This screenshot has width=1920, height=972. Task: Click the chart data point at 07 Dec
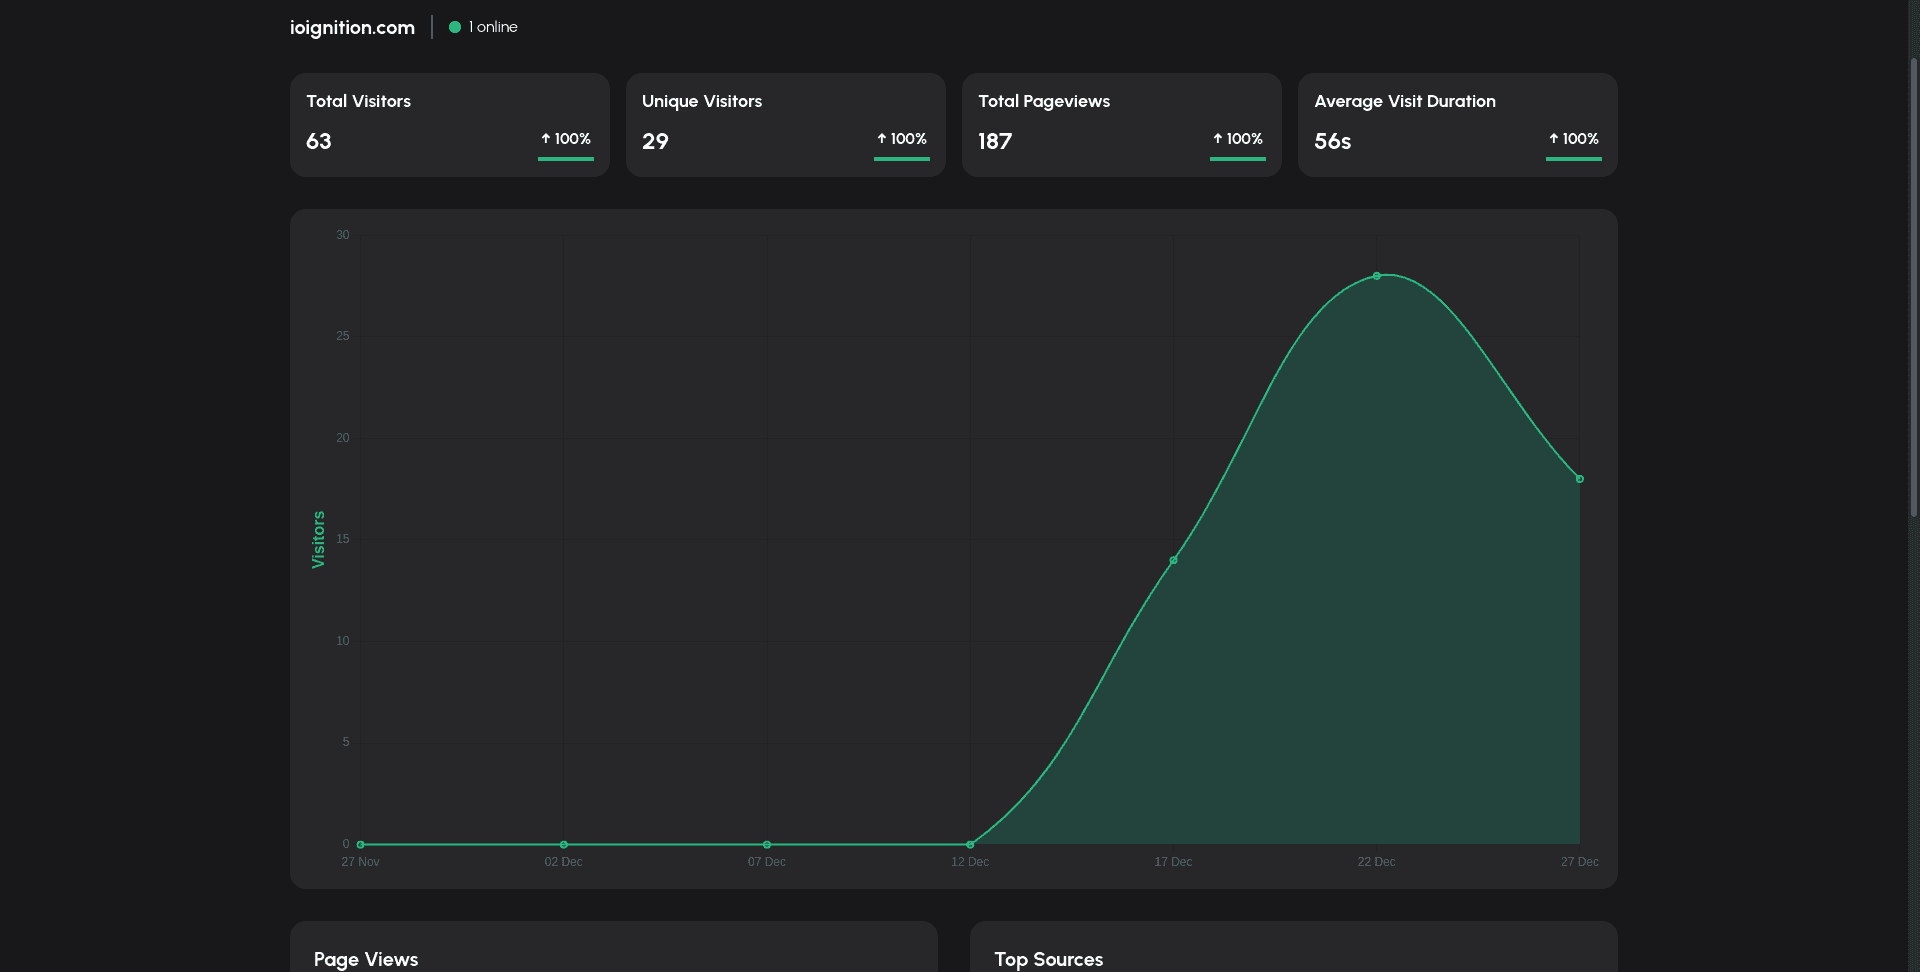[767, 845]
